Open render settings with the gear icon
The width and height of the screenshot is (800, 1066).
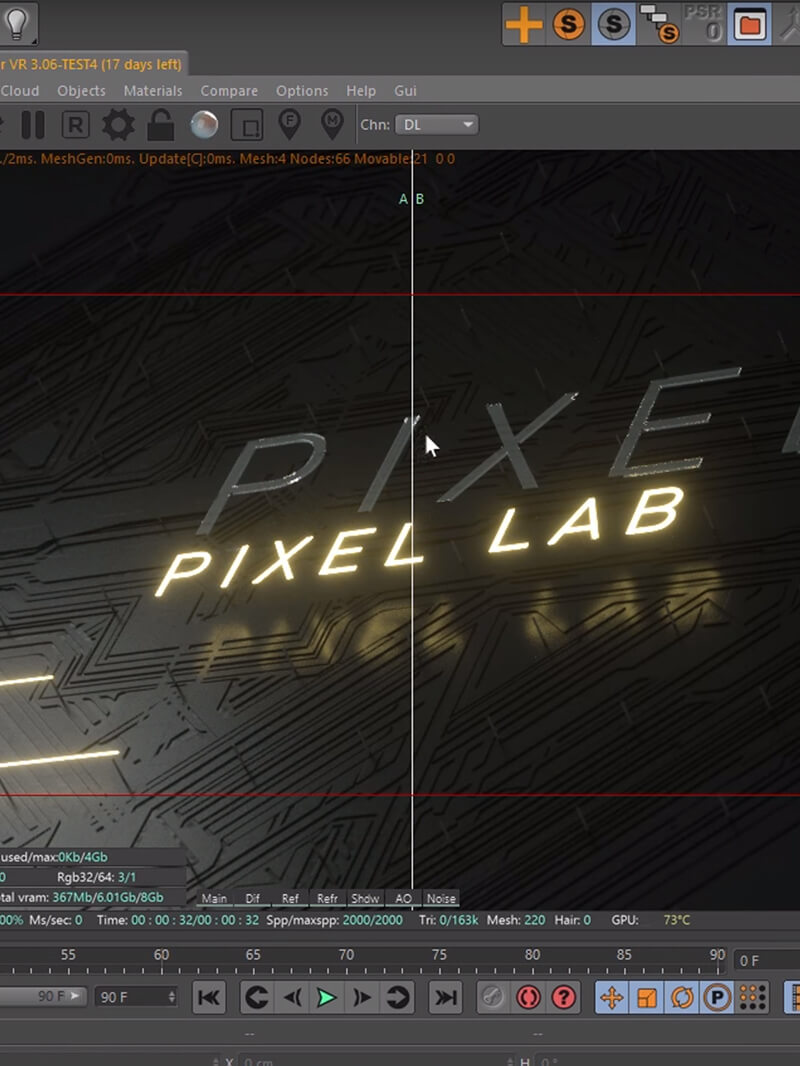[118, 125]
